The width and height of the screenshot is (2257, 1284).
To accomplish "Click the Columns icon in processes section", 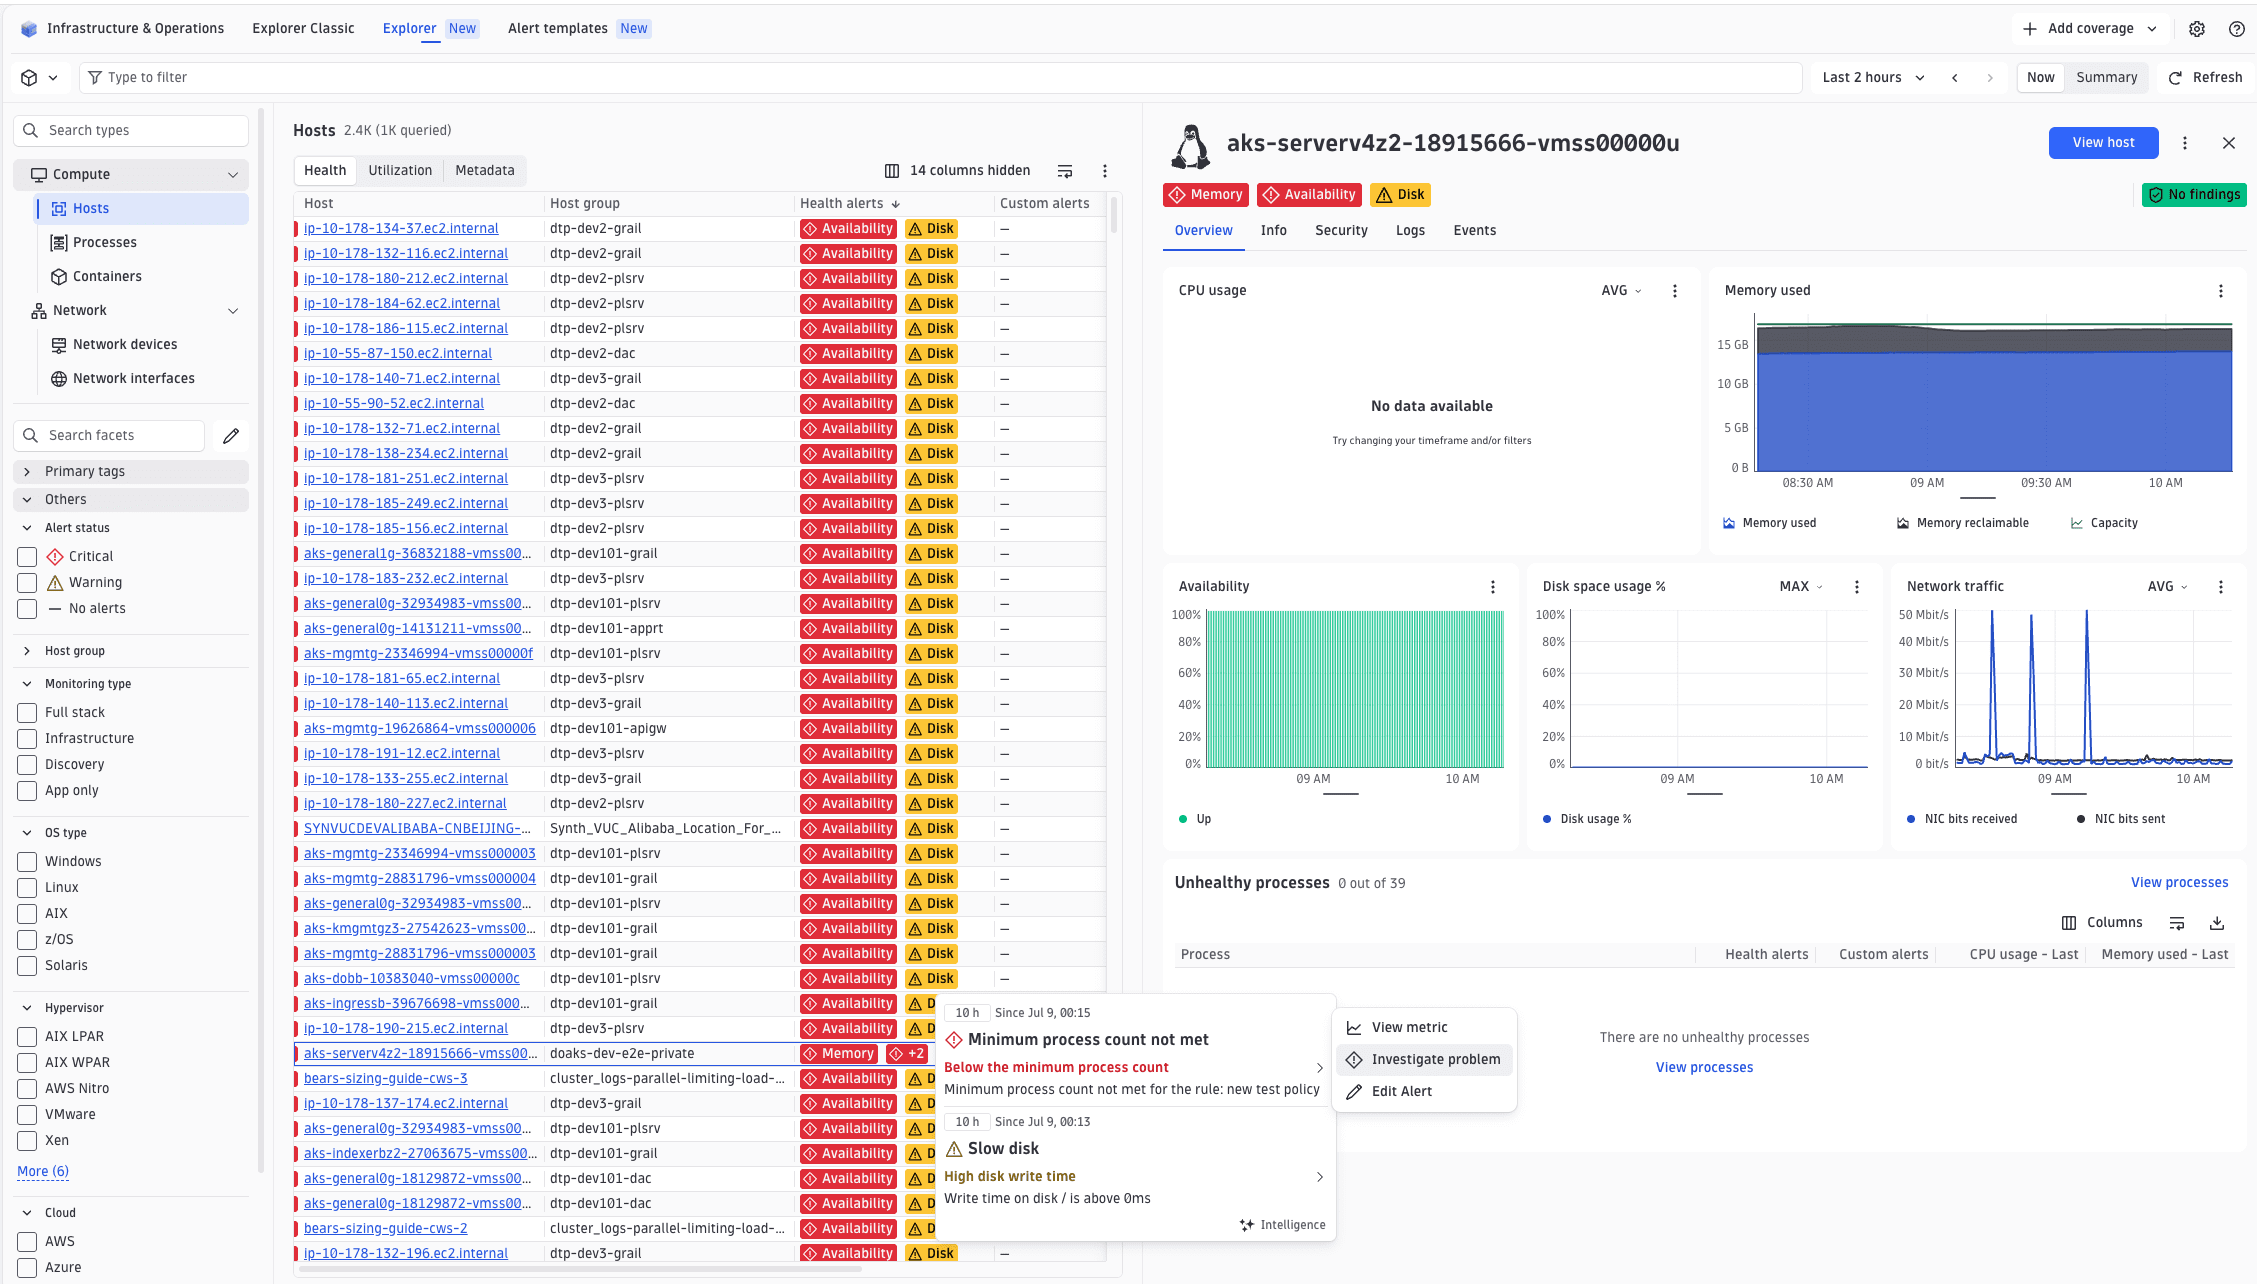I will point(2069,923).
